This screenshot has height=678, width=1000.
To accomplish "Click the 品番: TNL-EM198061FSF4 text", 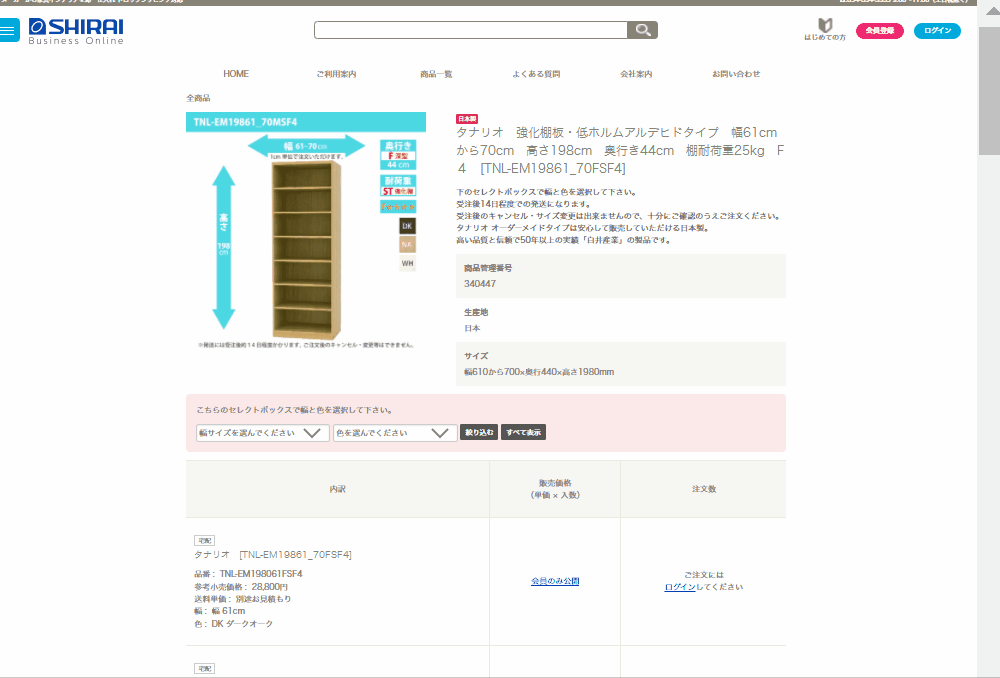I will pyautogui.click(x=248, y=574).
